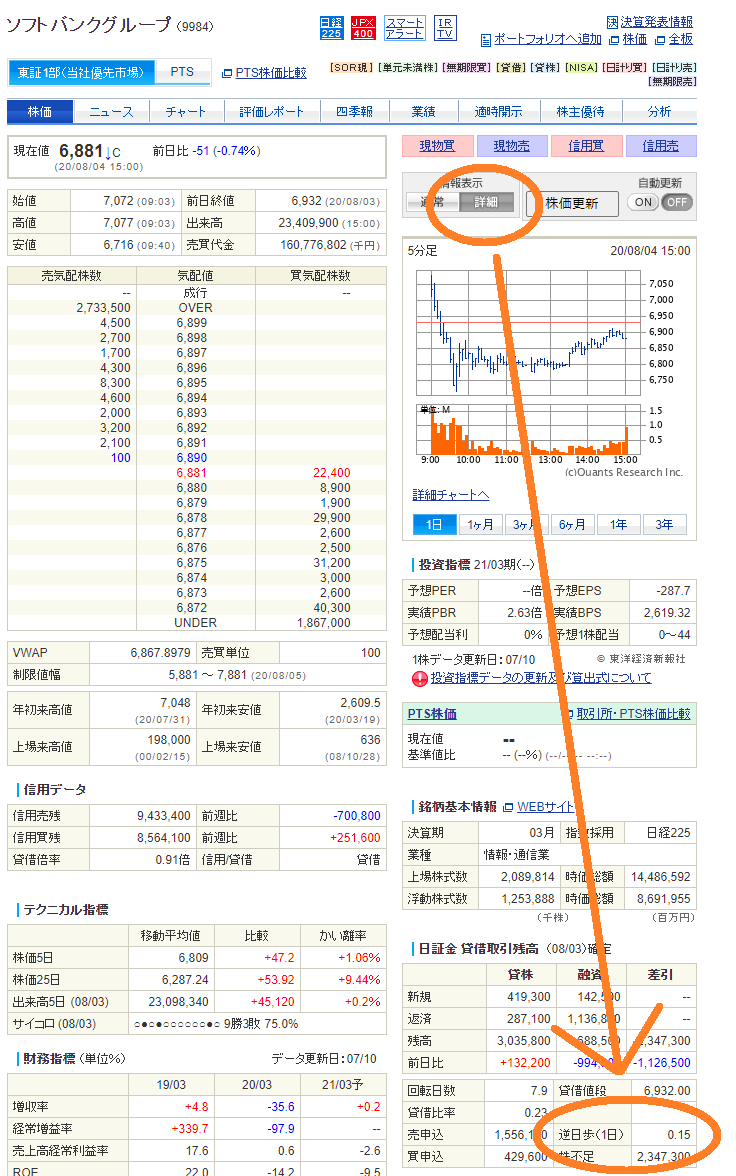Screen dimensions: 736x1176
Task: Click 貸借倍率 value 0.91倍
Action: [x=173, y=860]
